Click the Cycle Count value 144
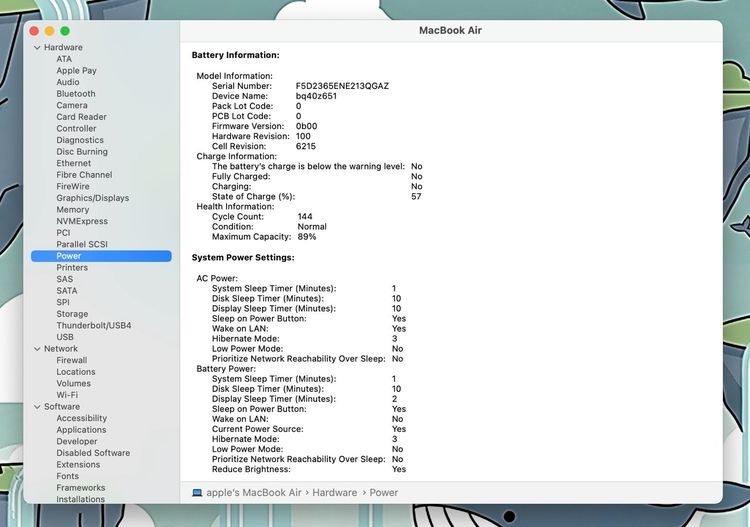Image resolution: width=750 pixels, height=527 pixels. [x=305, y=217]
